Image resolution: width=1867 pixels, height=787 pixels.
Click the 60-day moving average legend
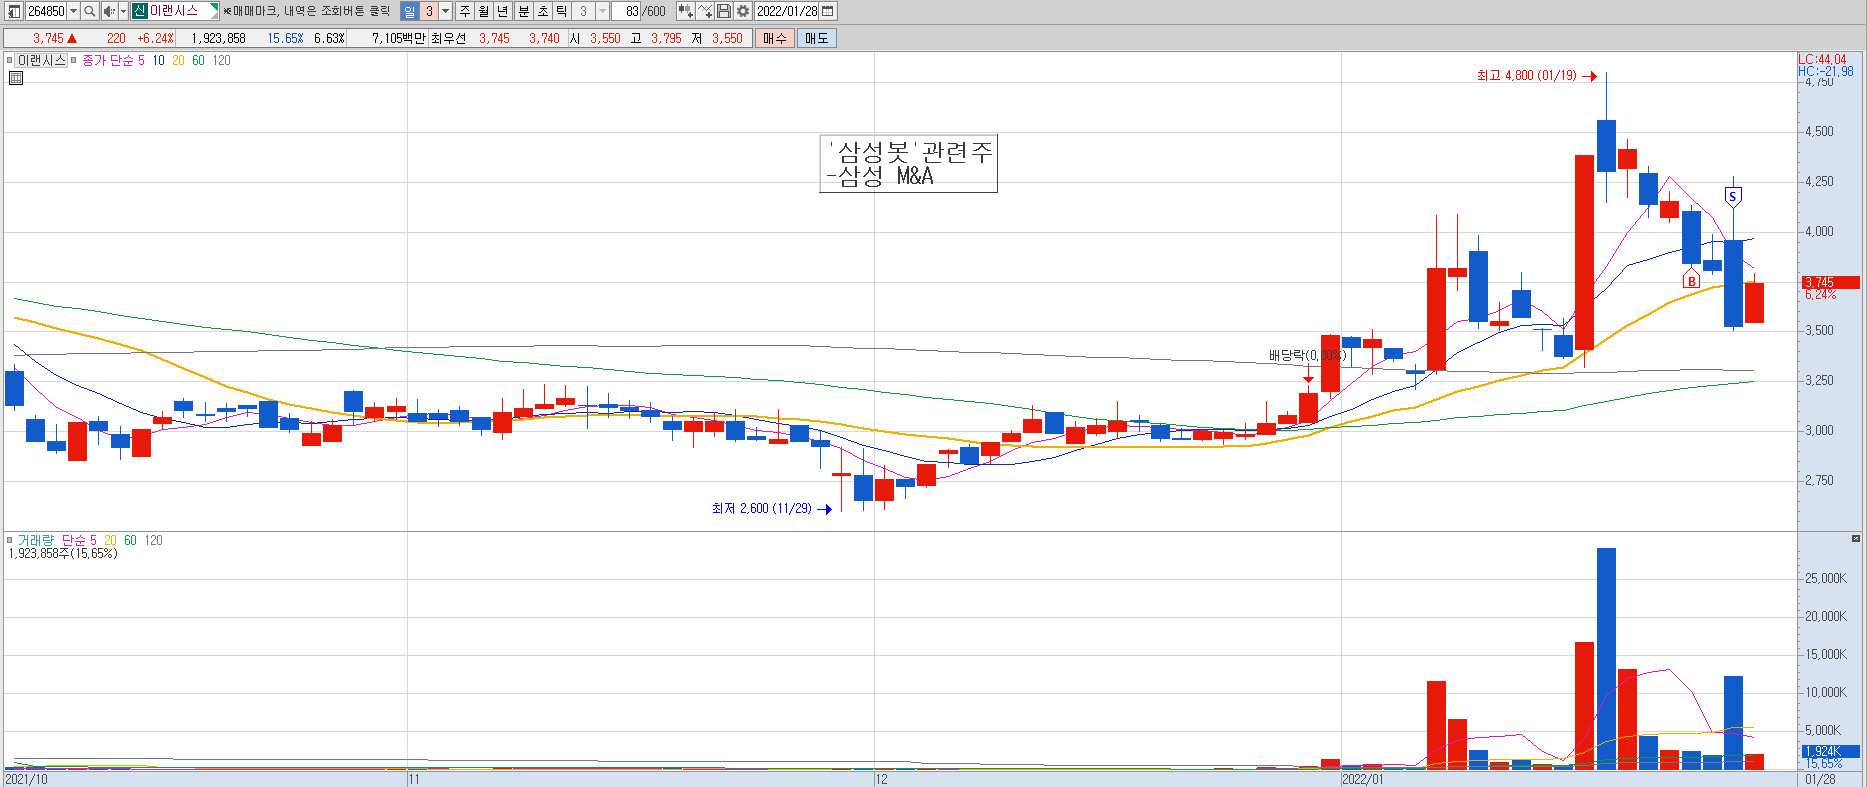(x=198, y=60)
